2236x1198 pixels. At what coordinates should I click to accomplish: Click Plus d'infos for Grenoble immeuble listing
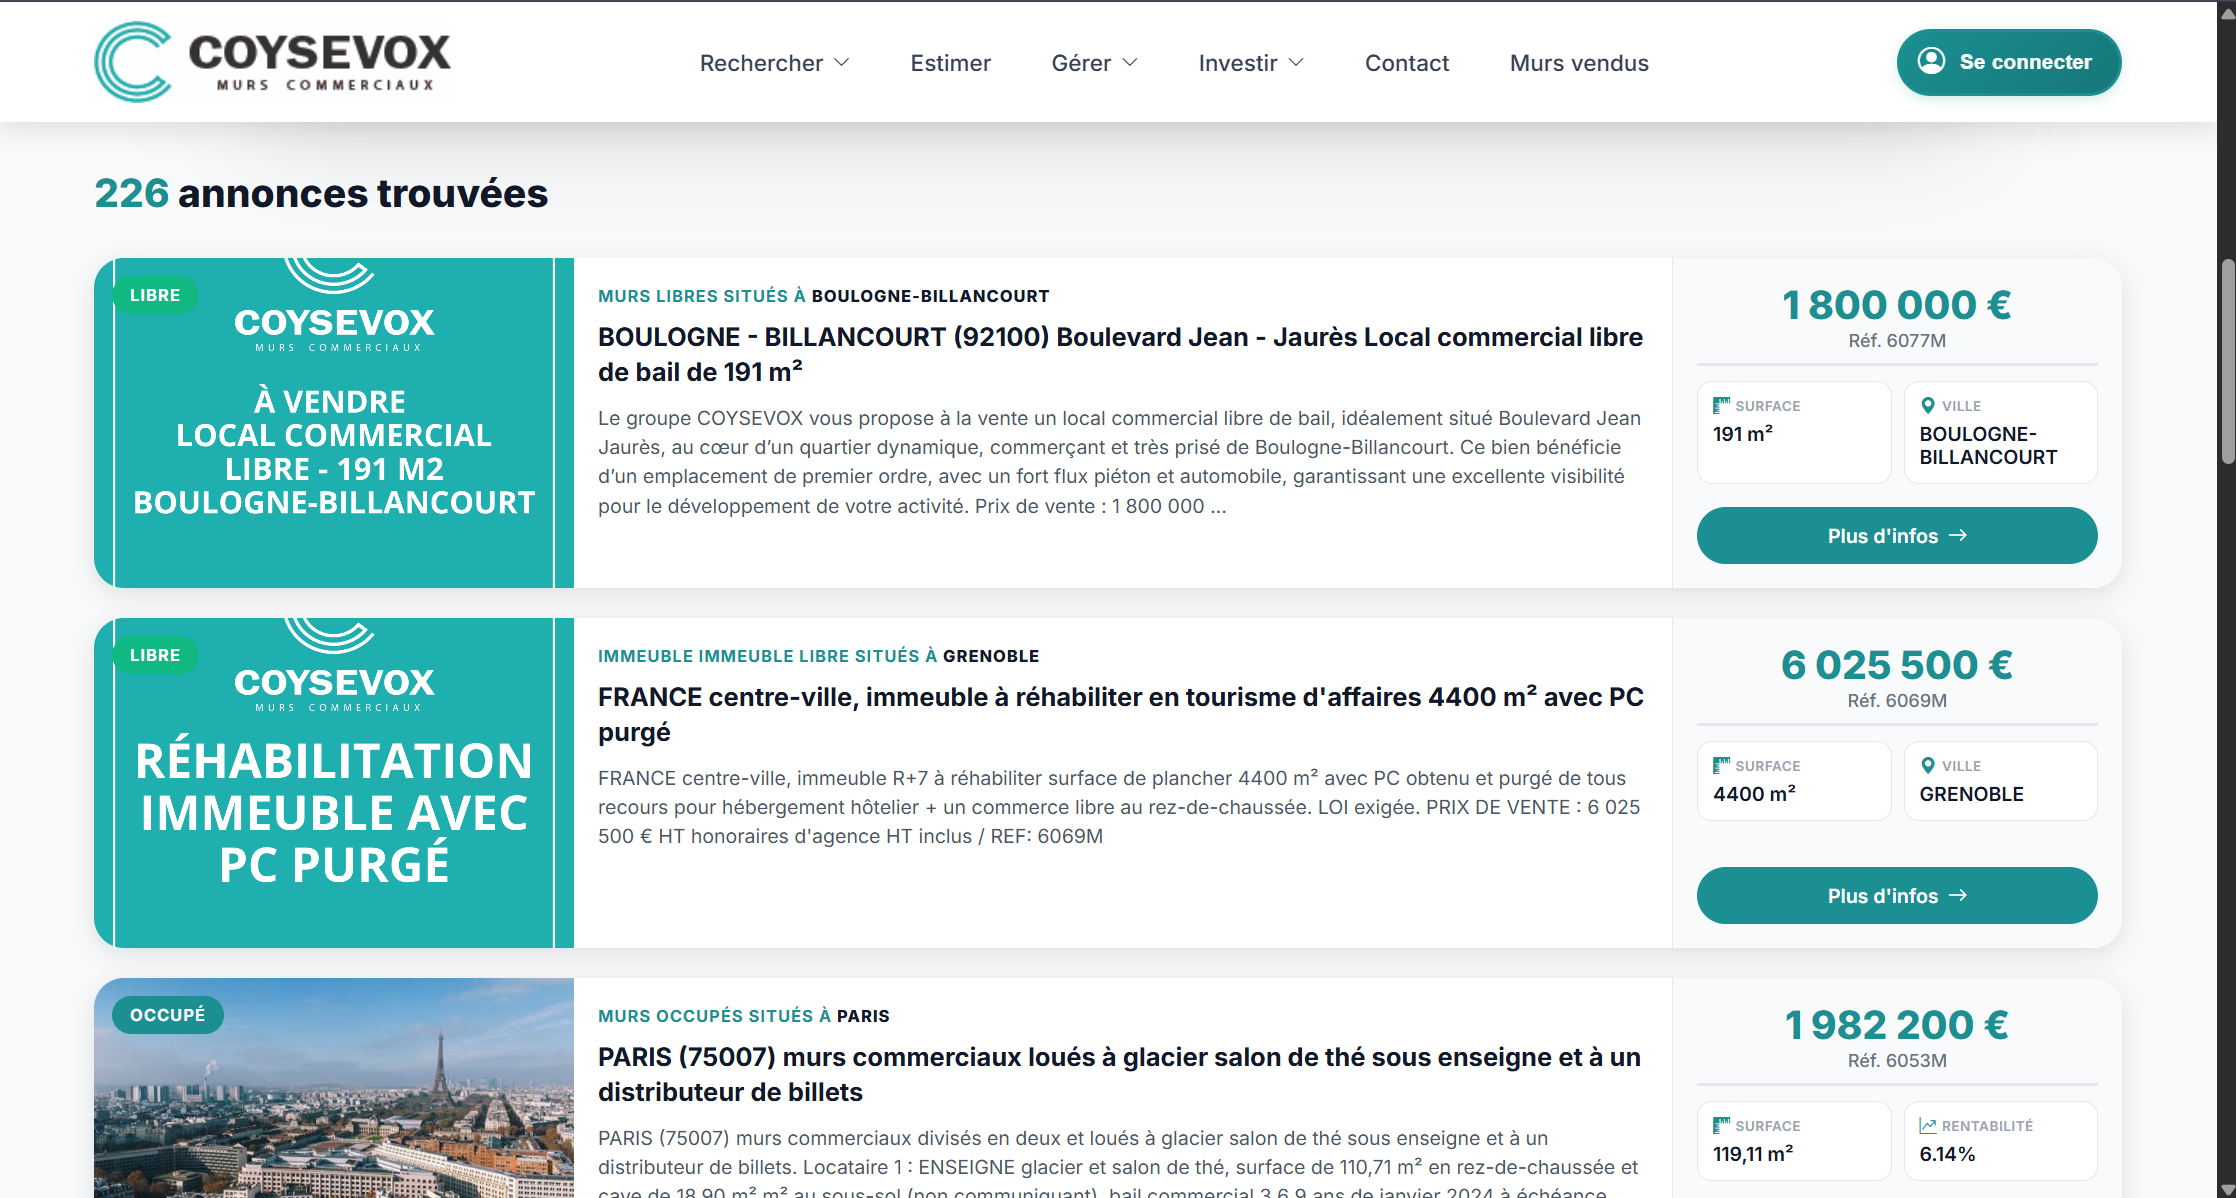tap(1896, 896)
